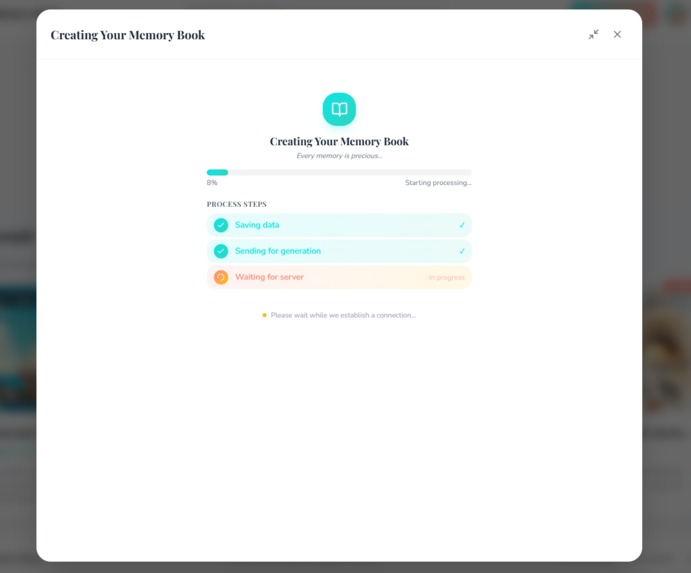The image size is (691, 573).
Task: Click the Please wait while we establish a connection message
Action: pos(343,315)
